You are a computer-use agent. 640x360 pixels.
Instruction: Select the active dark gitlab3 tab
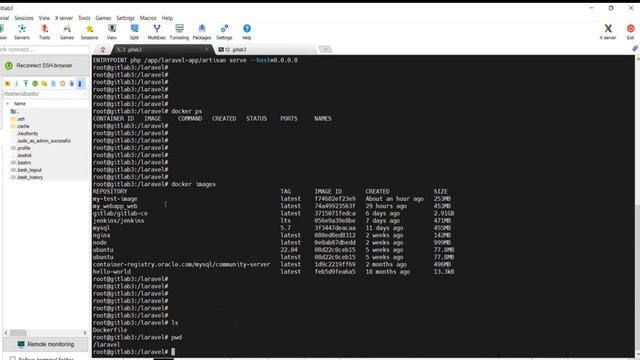point(162,49)
